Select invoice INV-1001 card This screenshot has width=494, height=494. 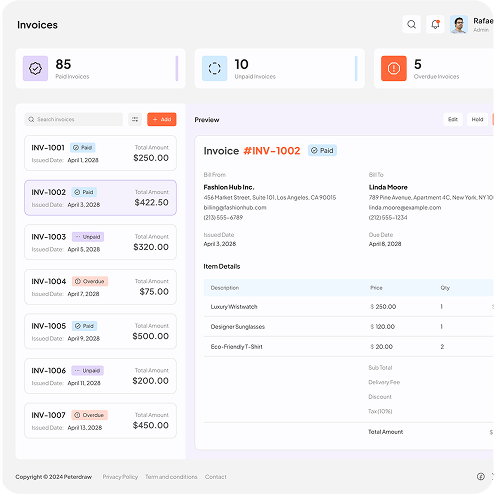click(x=100, y=153)
